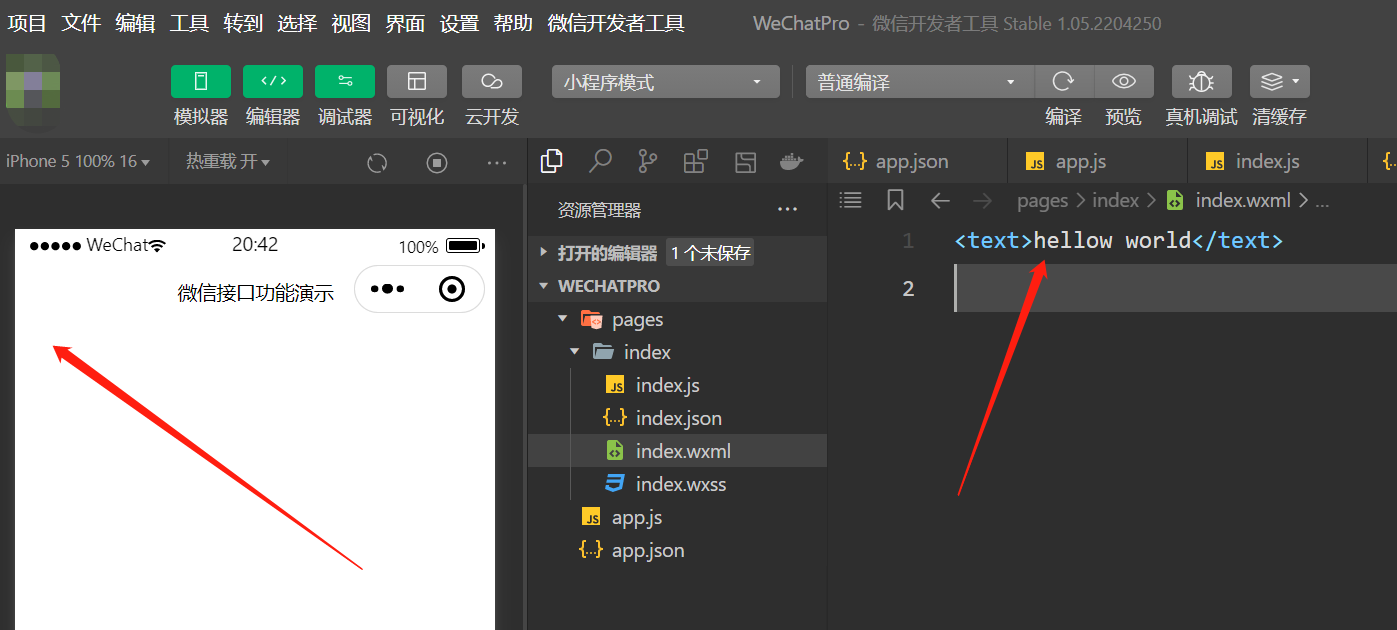Image resolution: width=1397 pixels, height=630 pixels.
Task: Open index.json in file tree
Action: (677, 418)
